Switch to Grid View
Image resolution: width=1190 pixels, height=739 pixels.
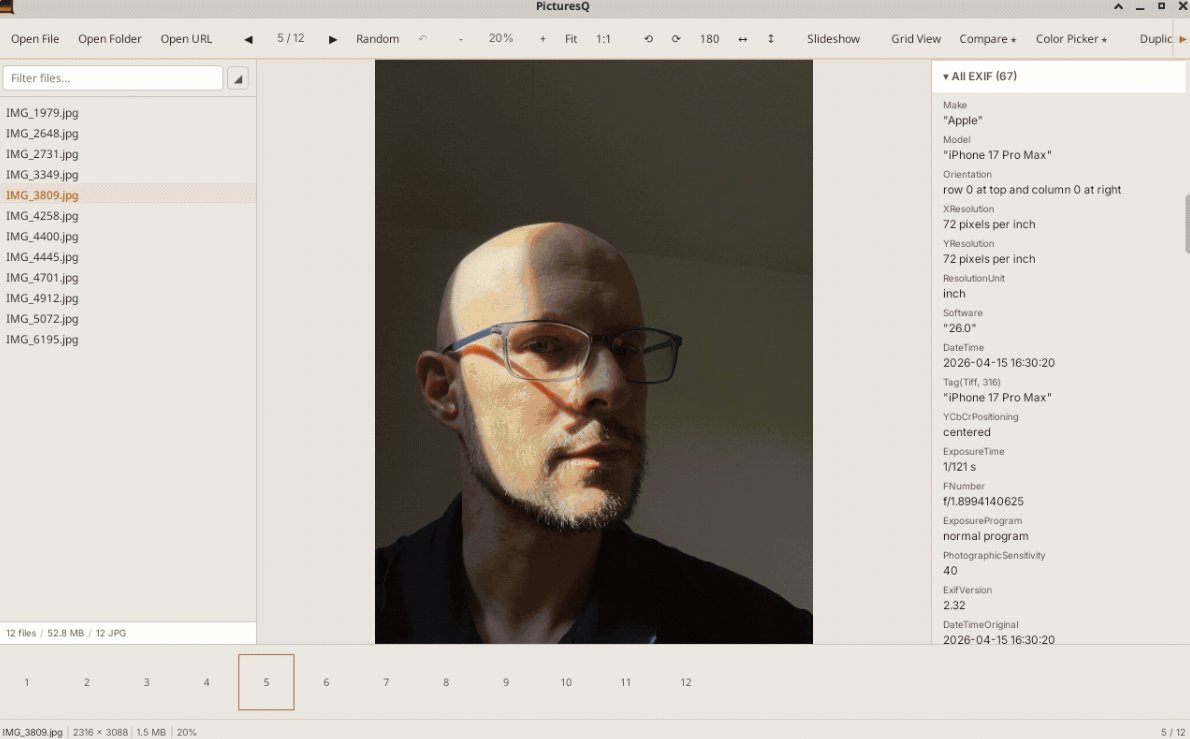click(x=915, y=39)
